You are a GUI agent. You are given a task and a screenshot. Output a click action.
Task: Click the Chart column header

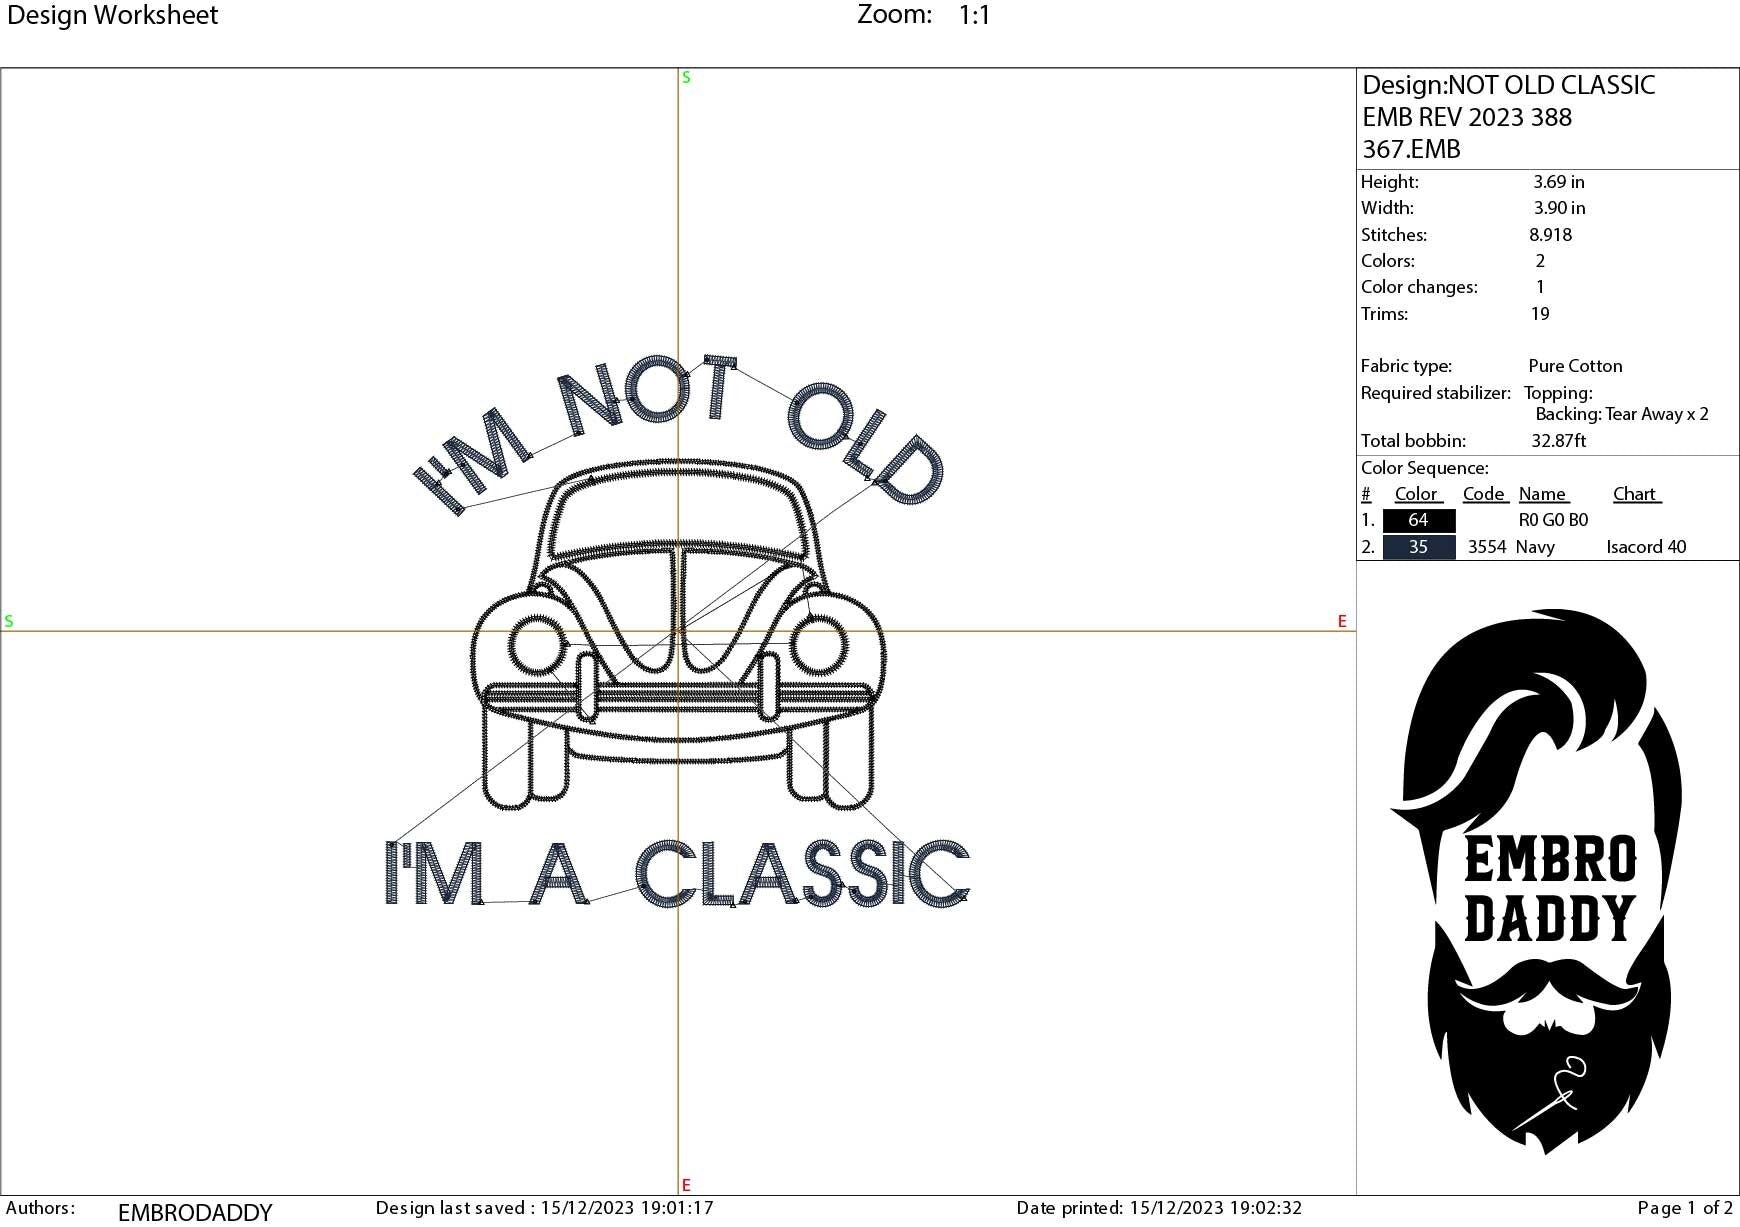pos(1635,493)
